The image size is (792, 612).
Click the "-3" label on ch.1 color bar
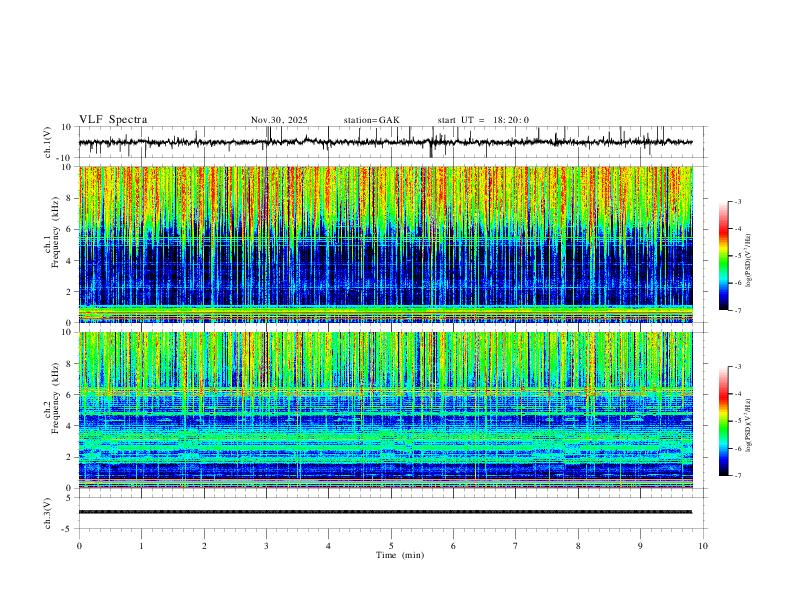coord(738,201)
